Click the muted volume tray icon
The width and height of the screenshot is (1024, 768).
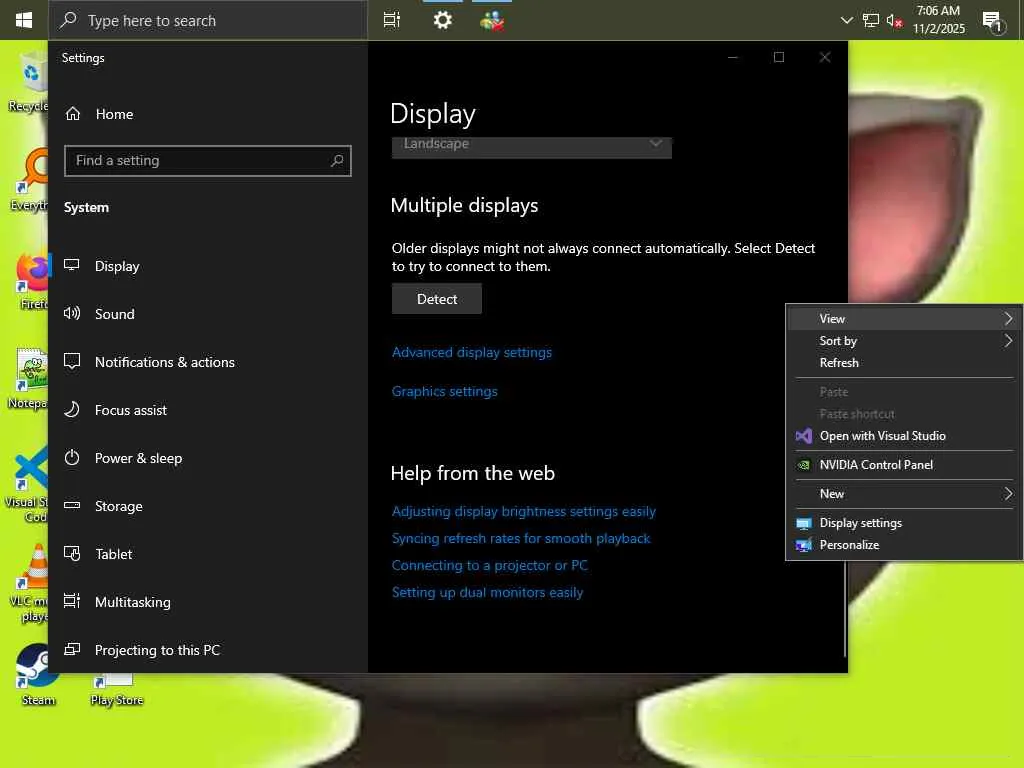pos(894,20)
